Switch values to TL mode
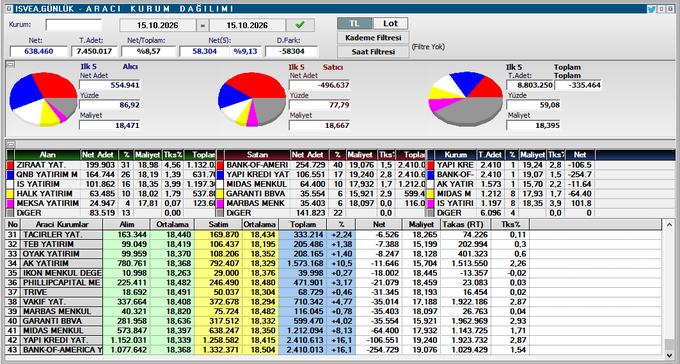The image size is (680, 364). tap(354, 23)
